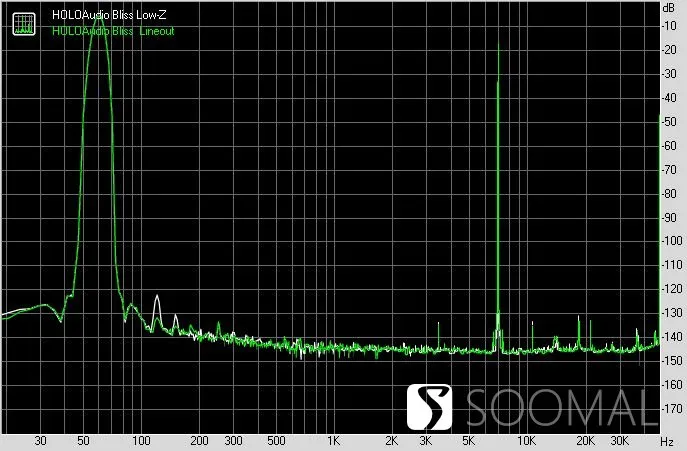Click the 5K frequency label
Image resolution: width=687 pixels, height=451 pixels.
pos(468,440)
